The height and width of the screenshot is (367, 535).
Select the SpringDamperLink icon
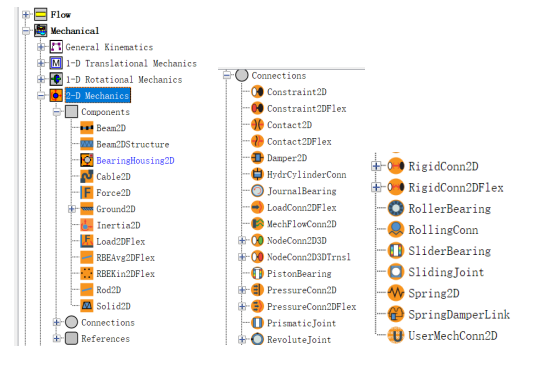[396, 314]
